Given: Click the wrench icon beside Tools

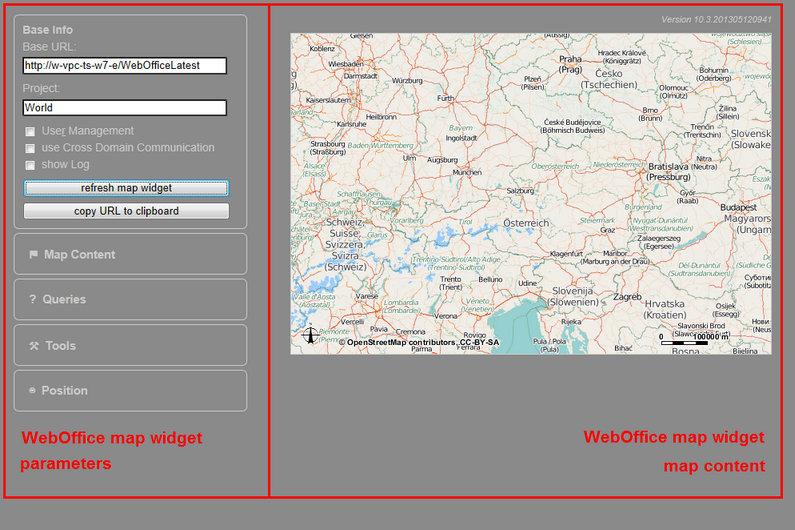Looking at the screenshot, I should pyautogui.click(x=34, y=346).
